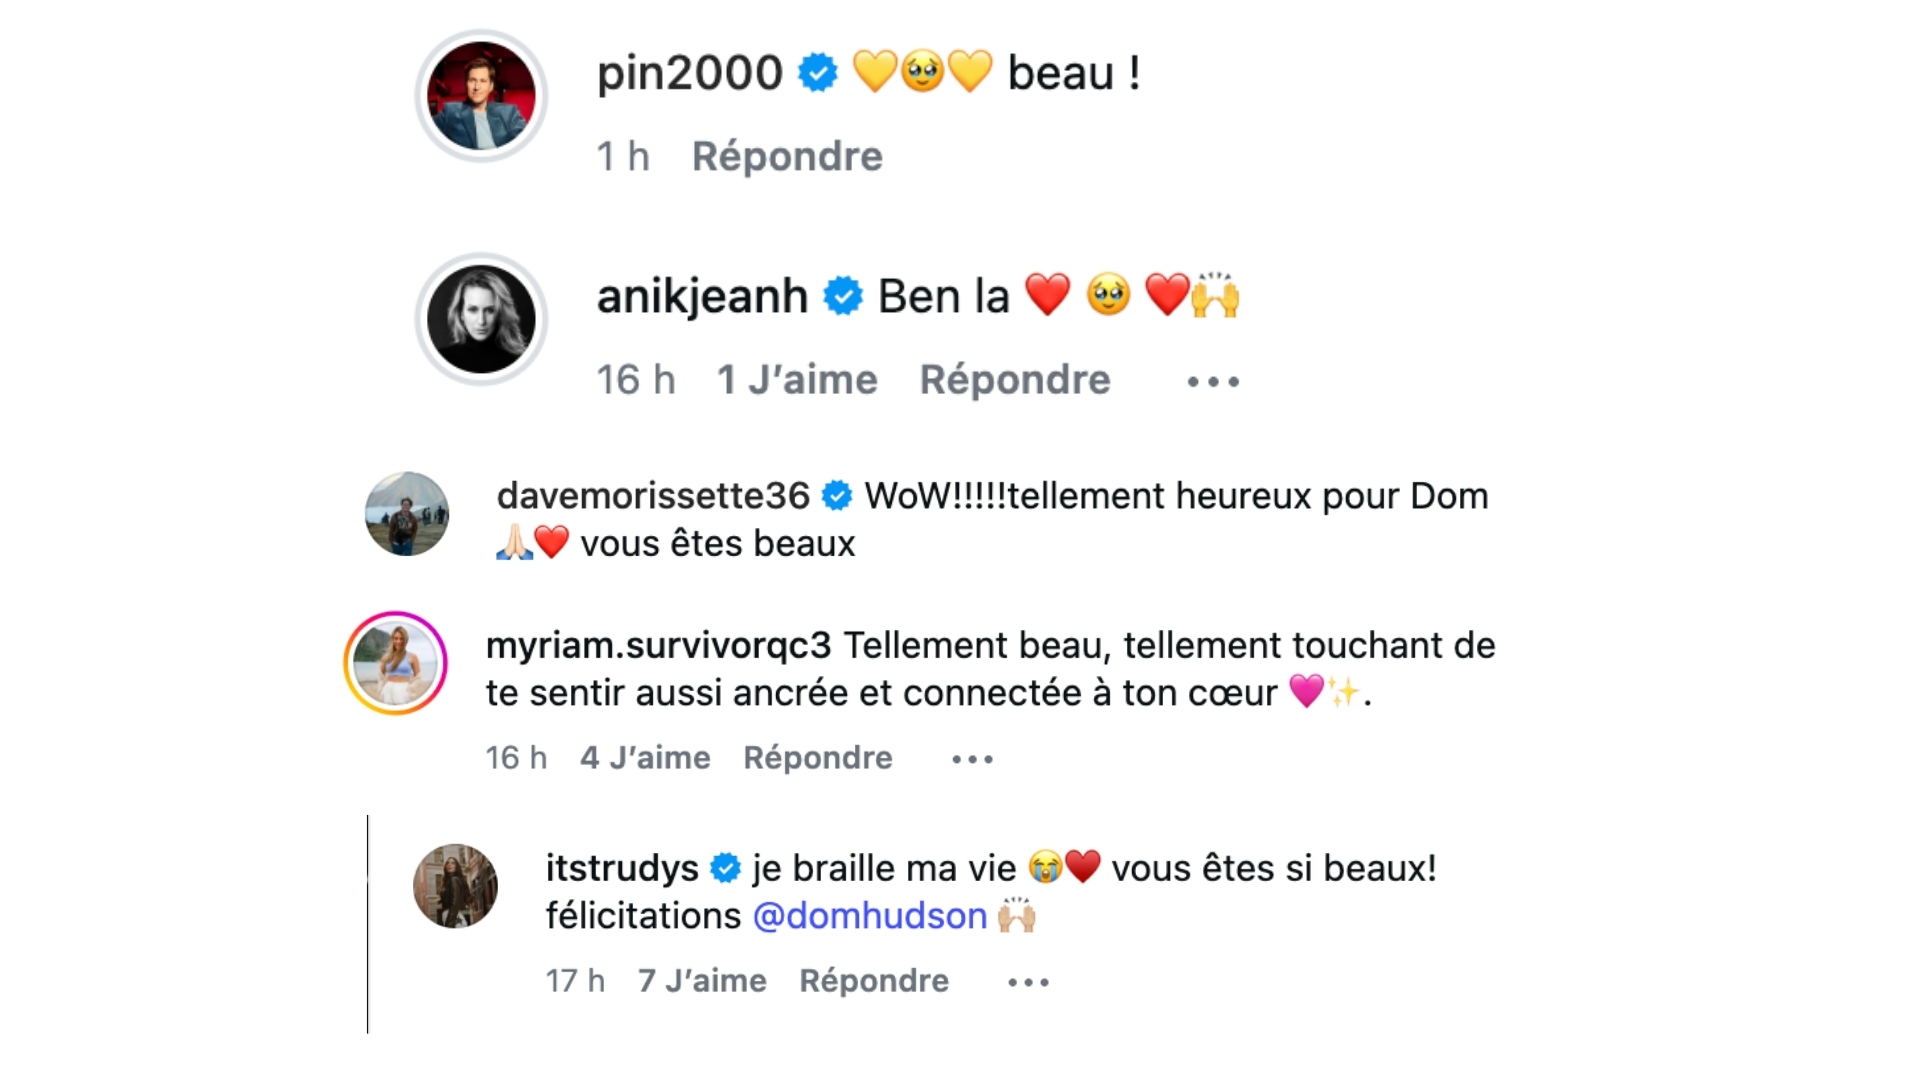Image resolution: width=1920 pixels, height=1080 pixels.
Task: Open anikjeanh's profile picture
Action: [x=481, y=319]
